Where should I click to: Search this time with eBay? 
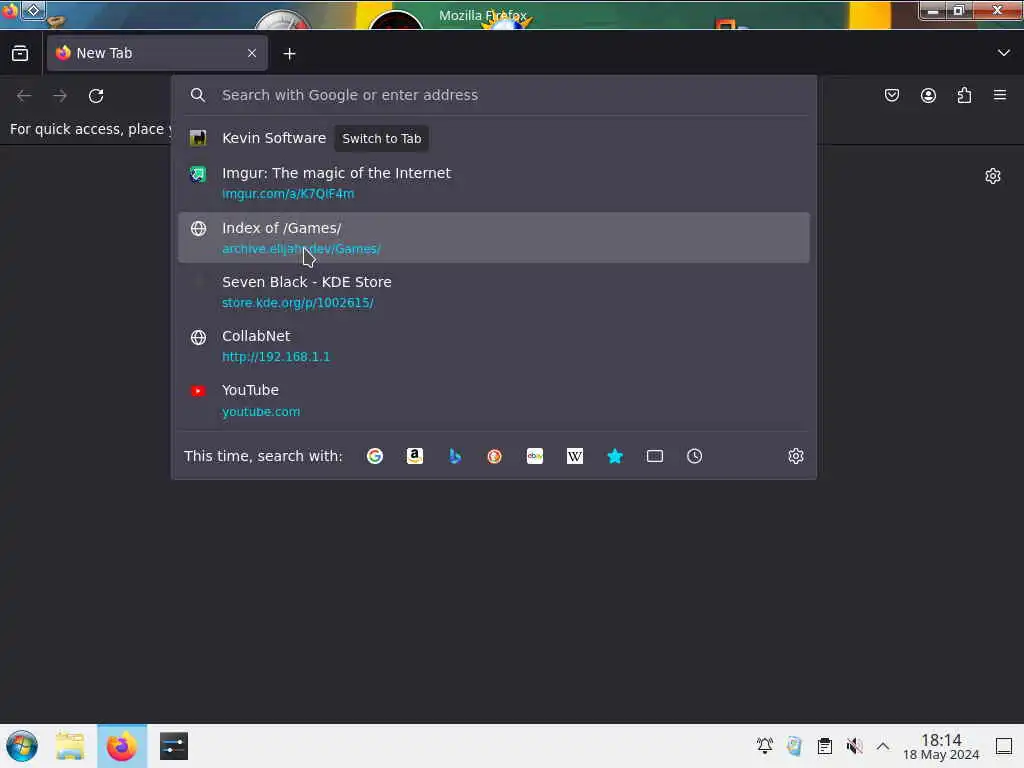[535, 456]
